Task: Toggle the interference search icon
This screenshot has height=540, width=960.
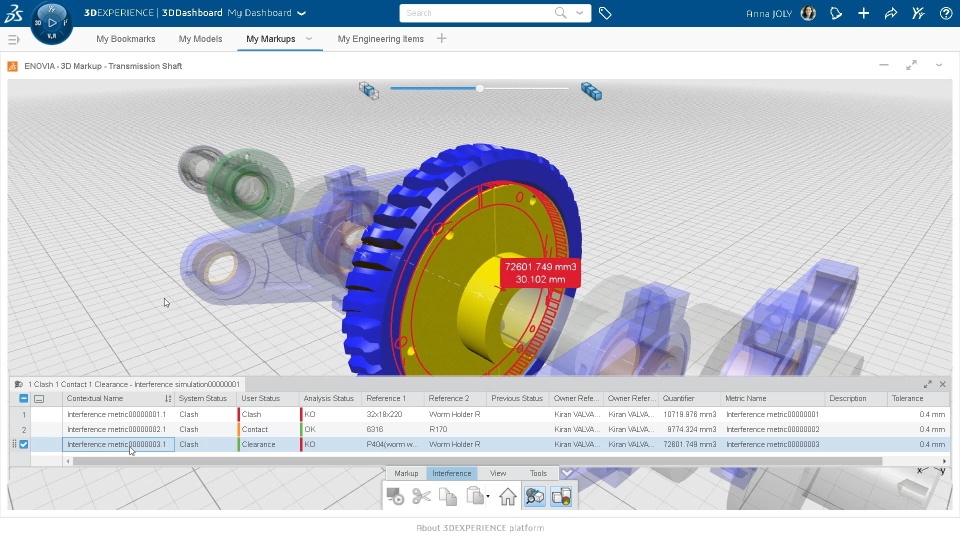Action: 534,497
